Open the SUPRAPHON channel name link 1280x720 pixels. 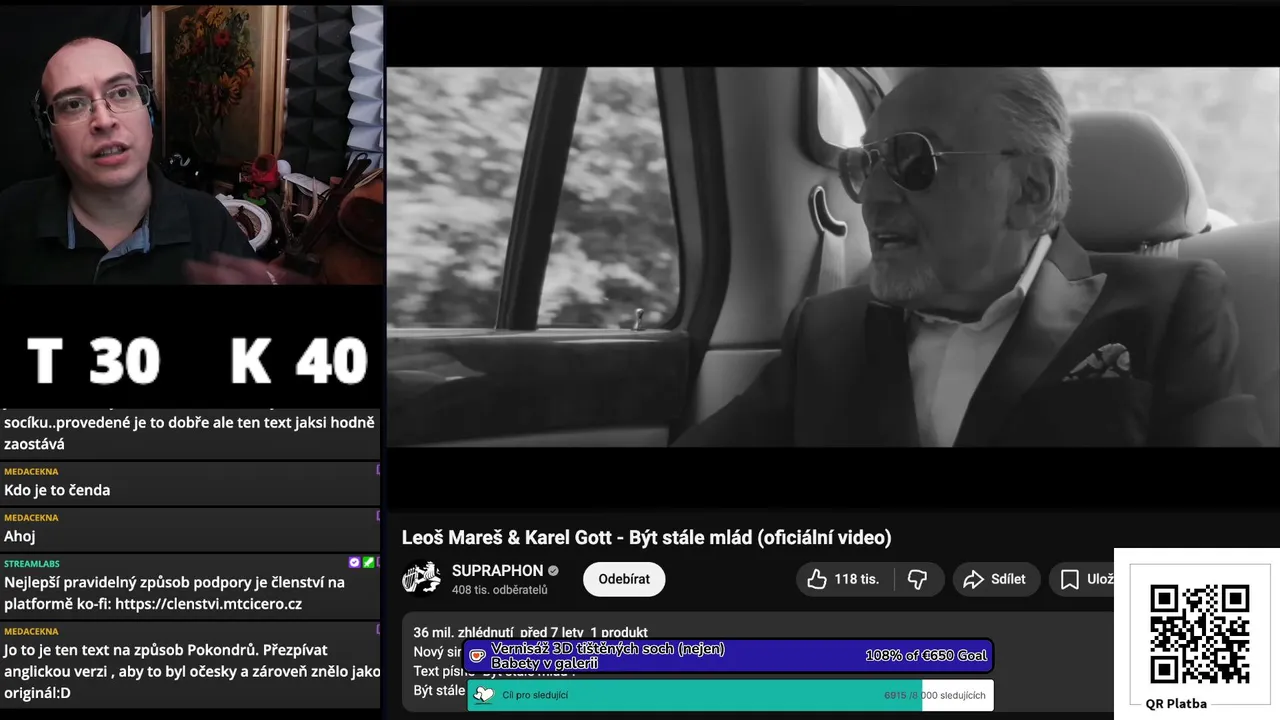(x=497, y=571)
